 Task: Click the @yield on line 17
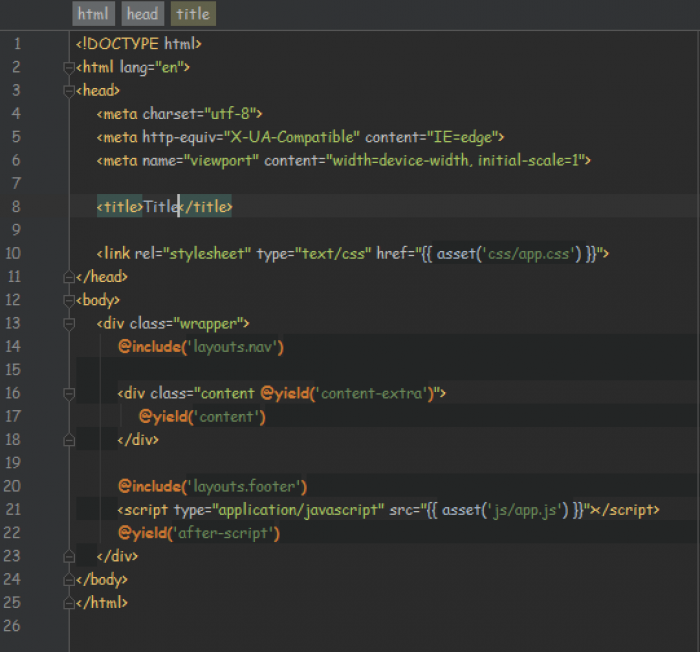tap(163, 417)
